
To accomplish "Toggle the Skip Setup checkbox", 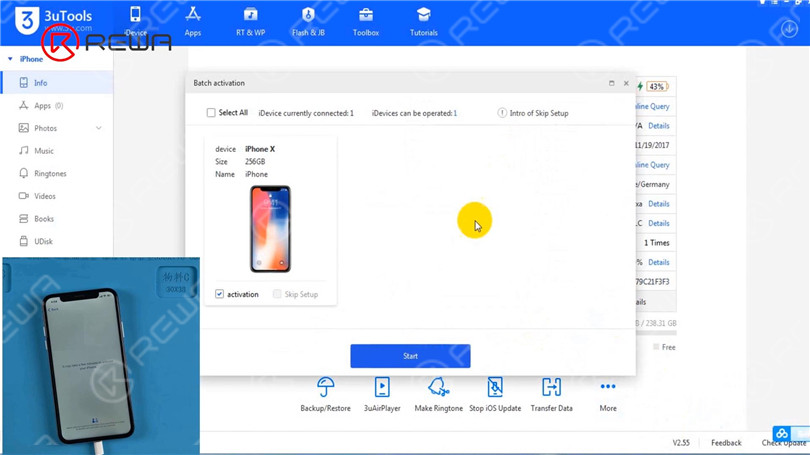I will (277, 294).
